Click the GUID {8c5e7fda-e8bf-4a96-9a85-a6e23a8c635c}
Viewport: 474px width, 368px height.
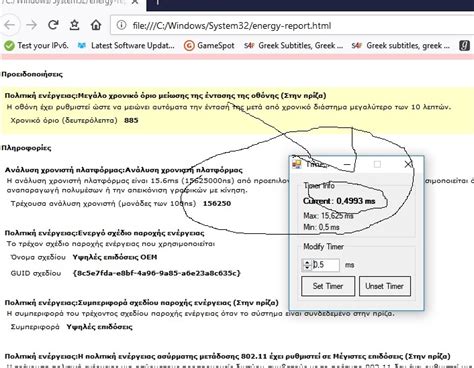[156, 273]
